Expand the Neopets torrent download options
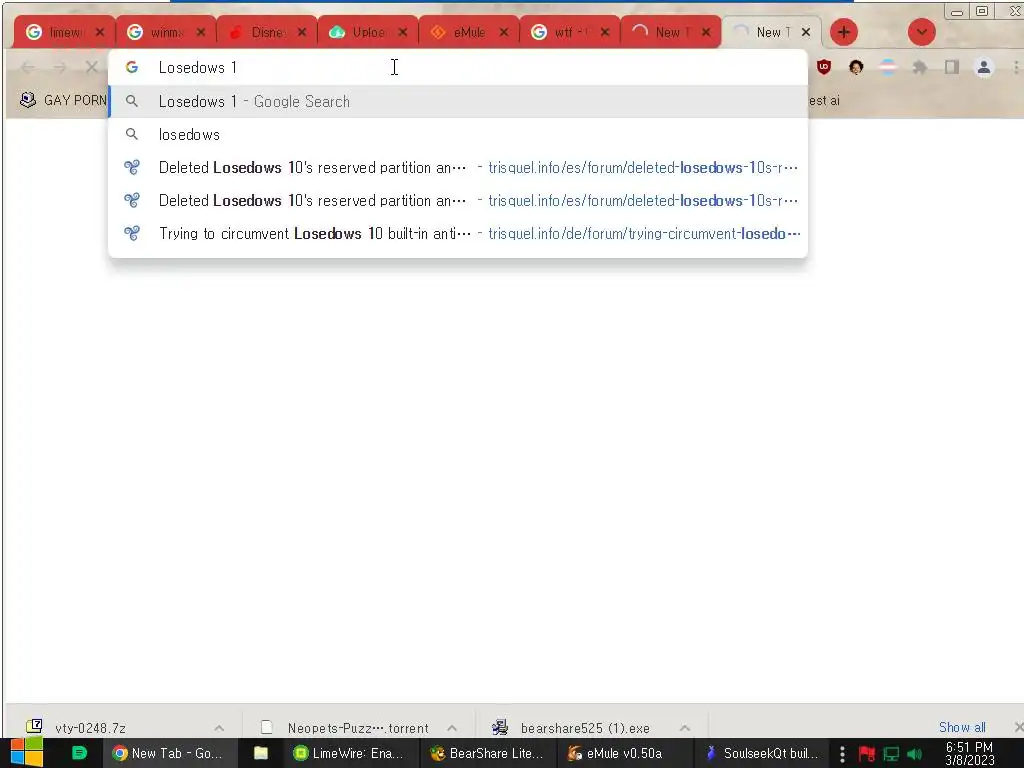1024x768 pixels. [x=452, y=728]
